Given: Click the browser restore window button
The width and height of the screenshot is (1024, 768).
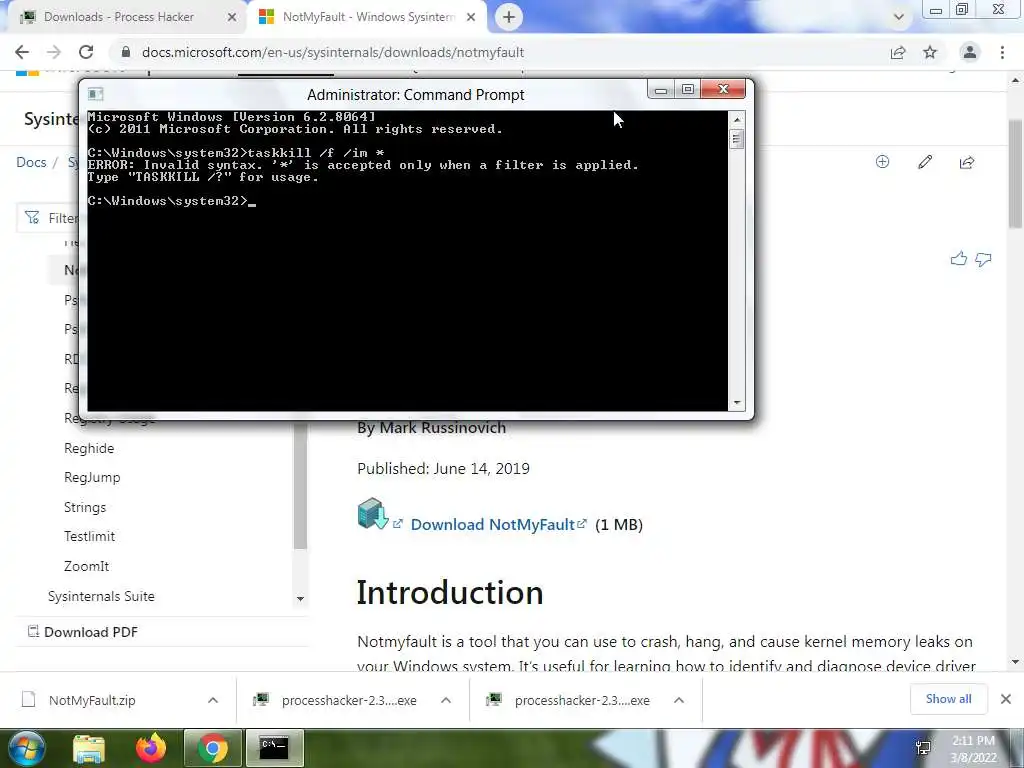Looking at the screenshot, I should [x=962, y=10].
